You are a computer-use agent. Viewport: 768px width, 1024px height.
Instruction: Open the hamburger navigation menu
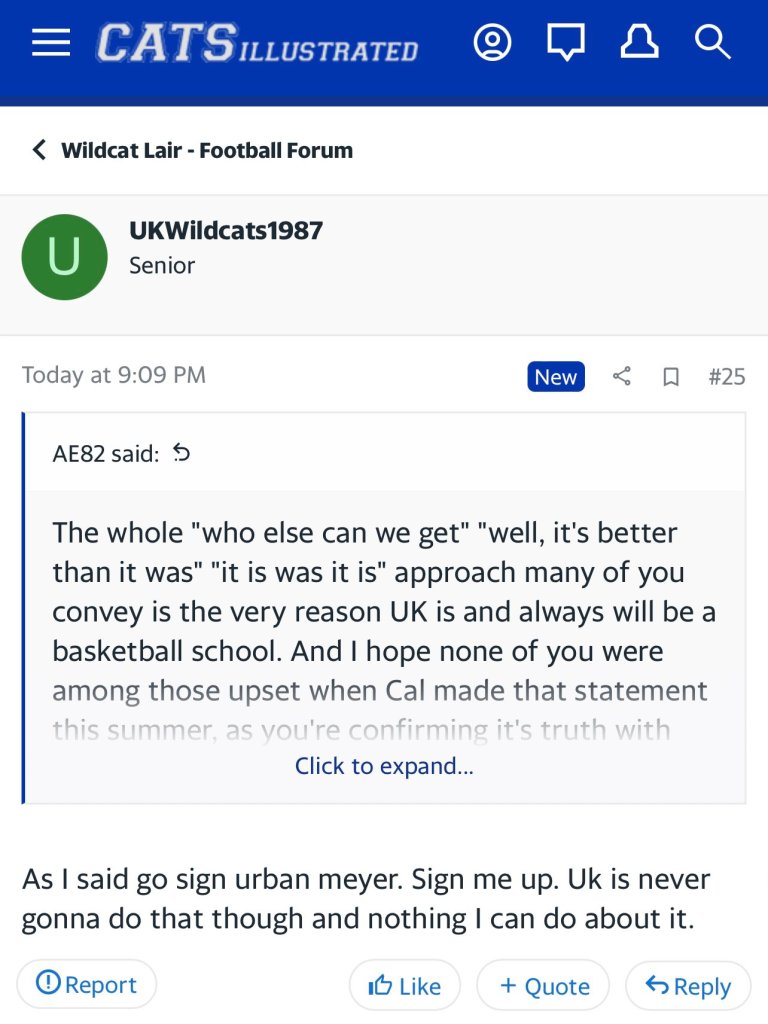51,43
